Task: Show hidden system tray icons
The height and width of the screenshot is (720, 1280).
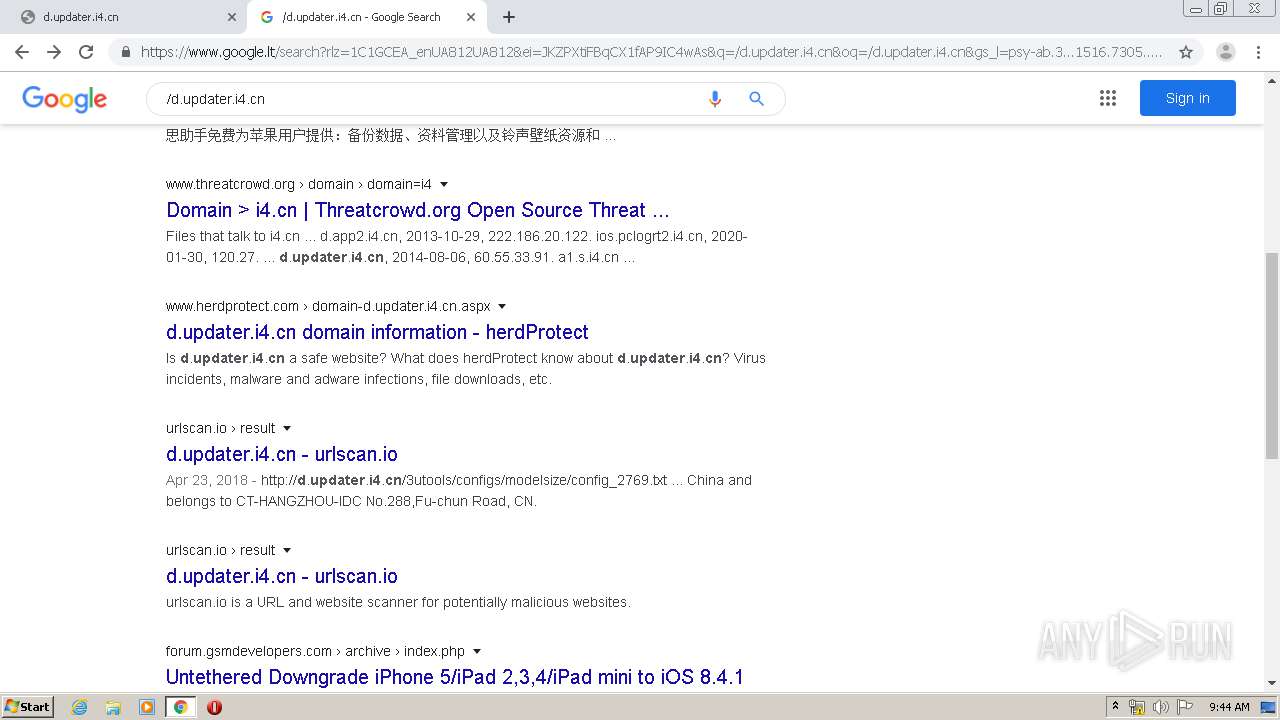Action: (x=1116, y=707)
